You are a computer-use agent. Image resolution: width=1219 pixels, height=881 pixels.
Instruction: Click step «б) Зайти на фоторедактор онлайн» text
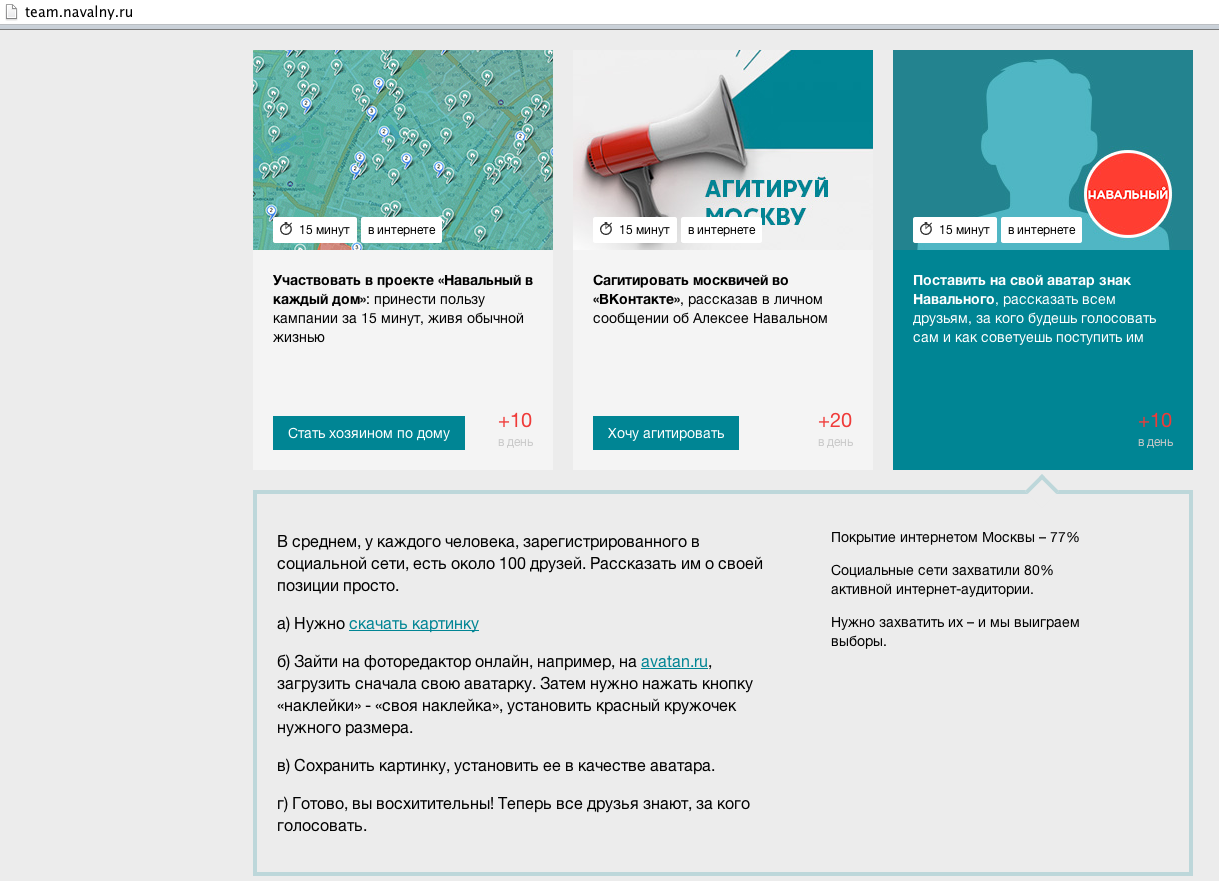[x=515, y=695]
